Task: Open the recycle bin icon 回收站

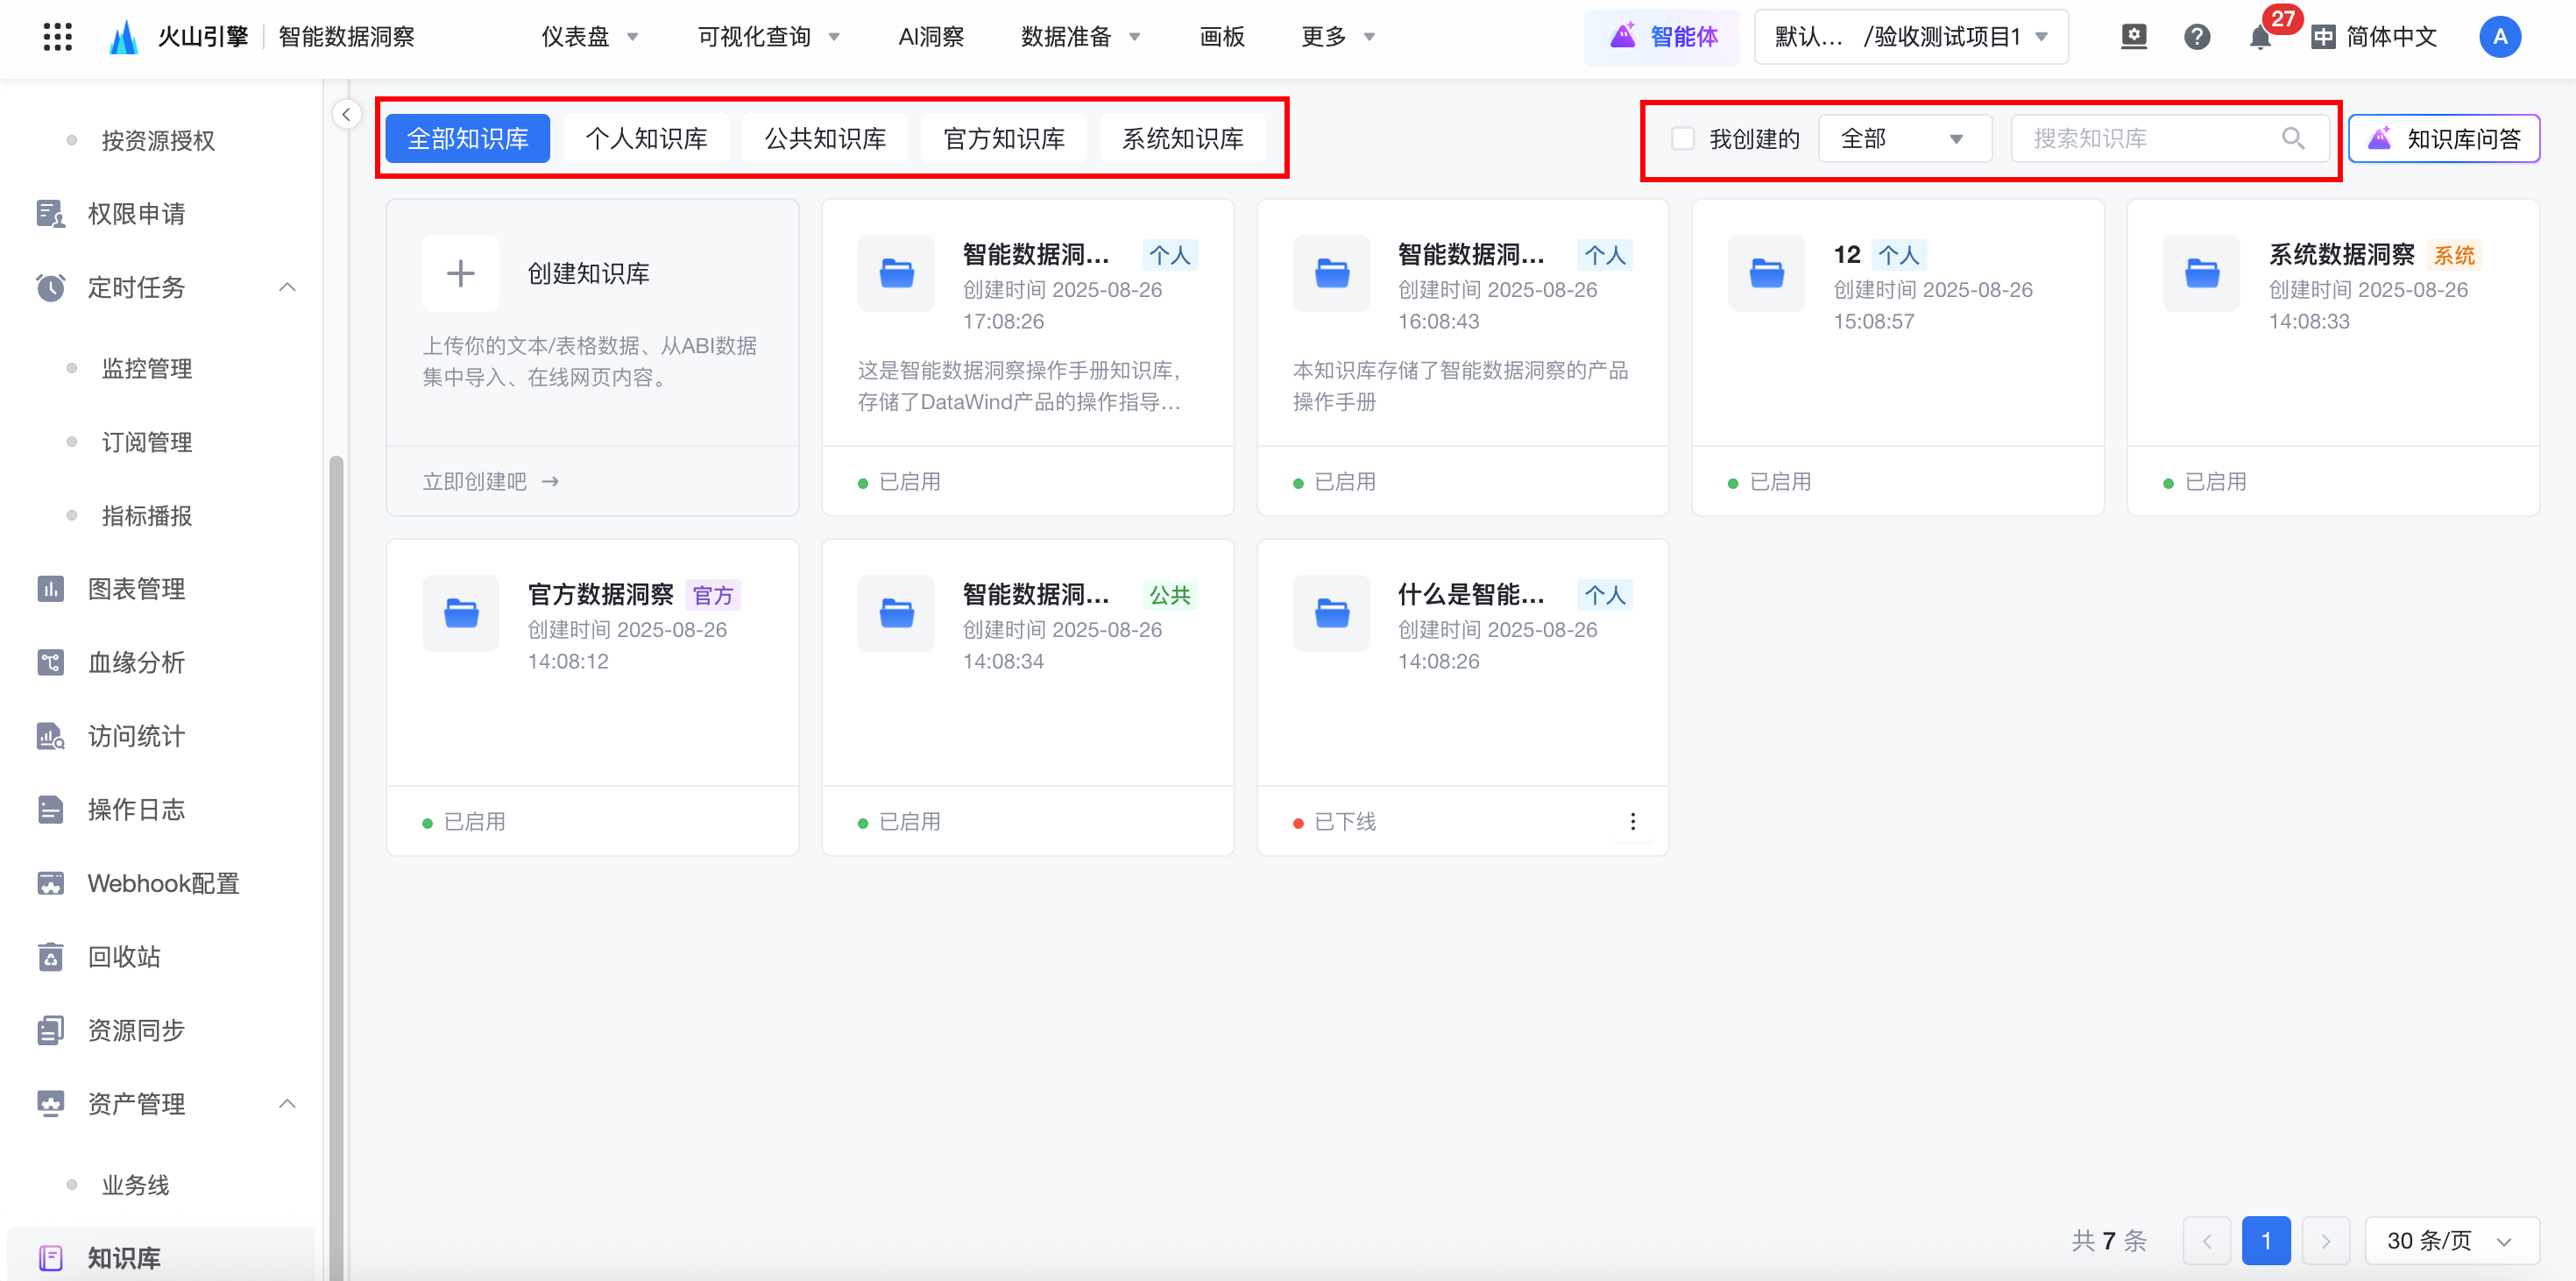Action: pyautogui.click(x=51, y=956)
